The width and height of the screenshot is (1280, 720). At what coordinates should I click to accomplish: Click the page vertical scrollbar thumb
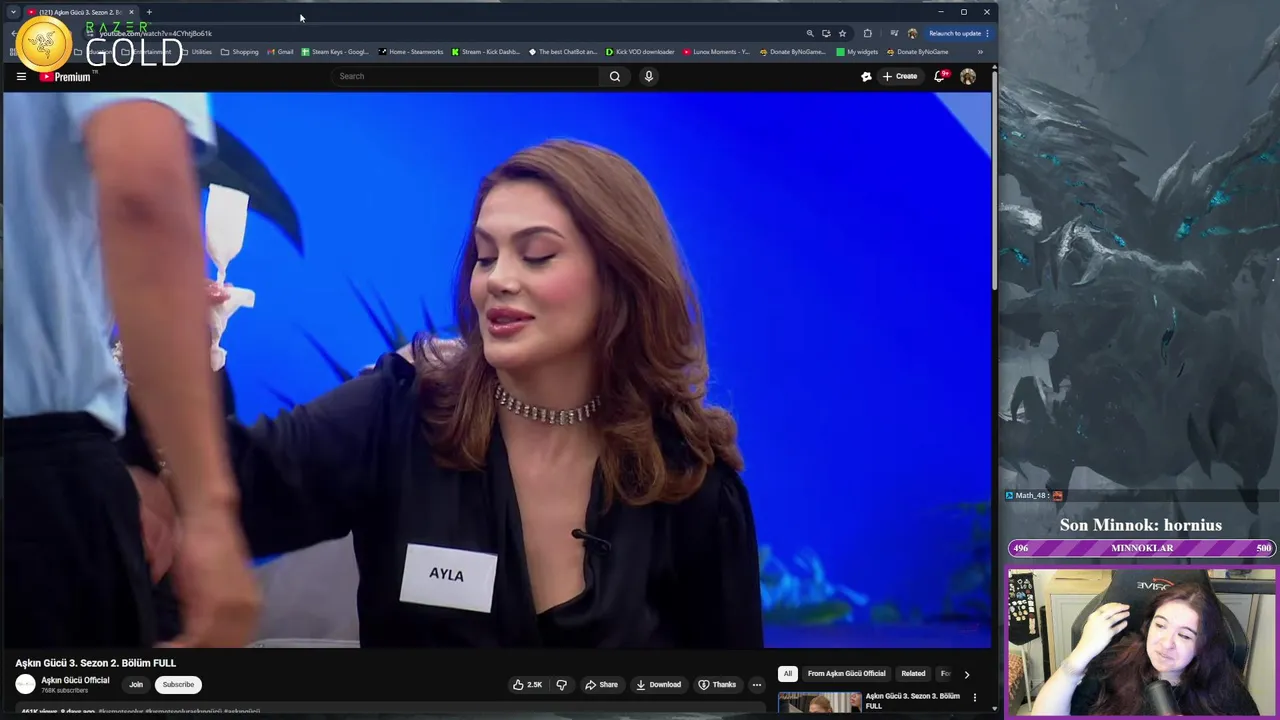pyautogui.click(x=994, y=180)
